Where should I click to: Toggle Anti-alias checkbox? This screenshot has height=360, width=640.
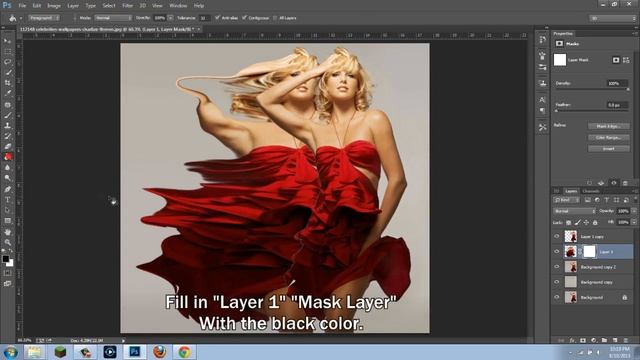click(x=218, y=18)
